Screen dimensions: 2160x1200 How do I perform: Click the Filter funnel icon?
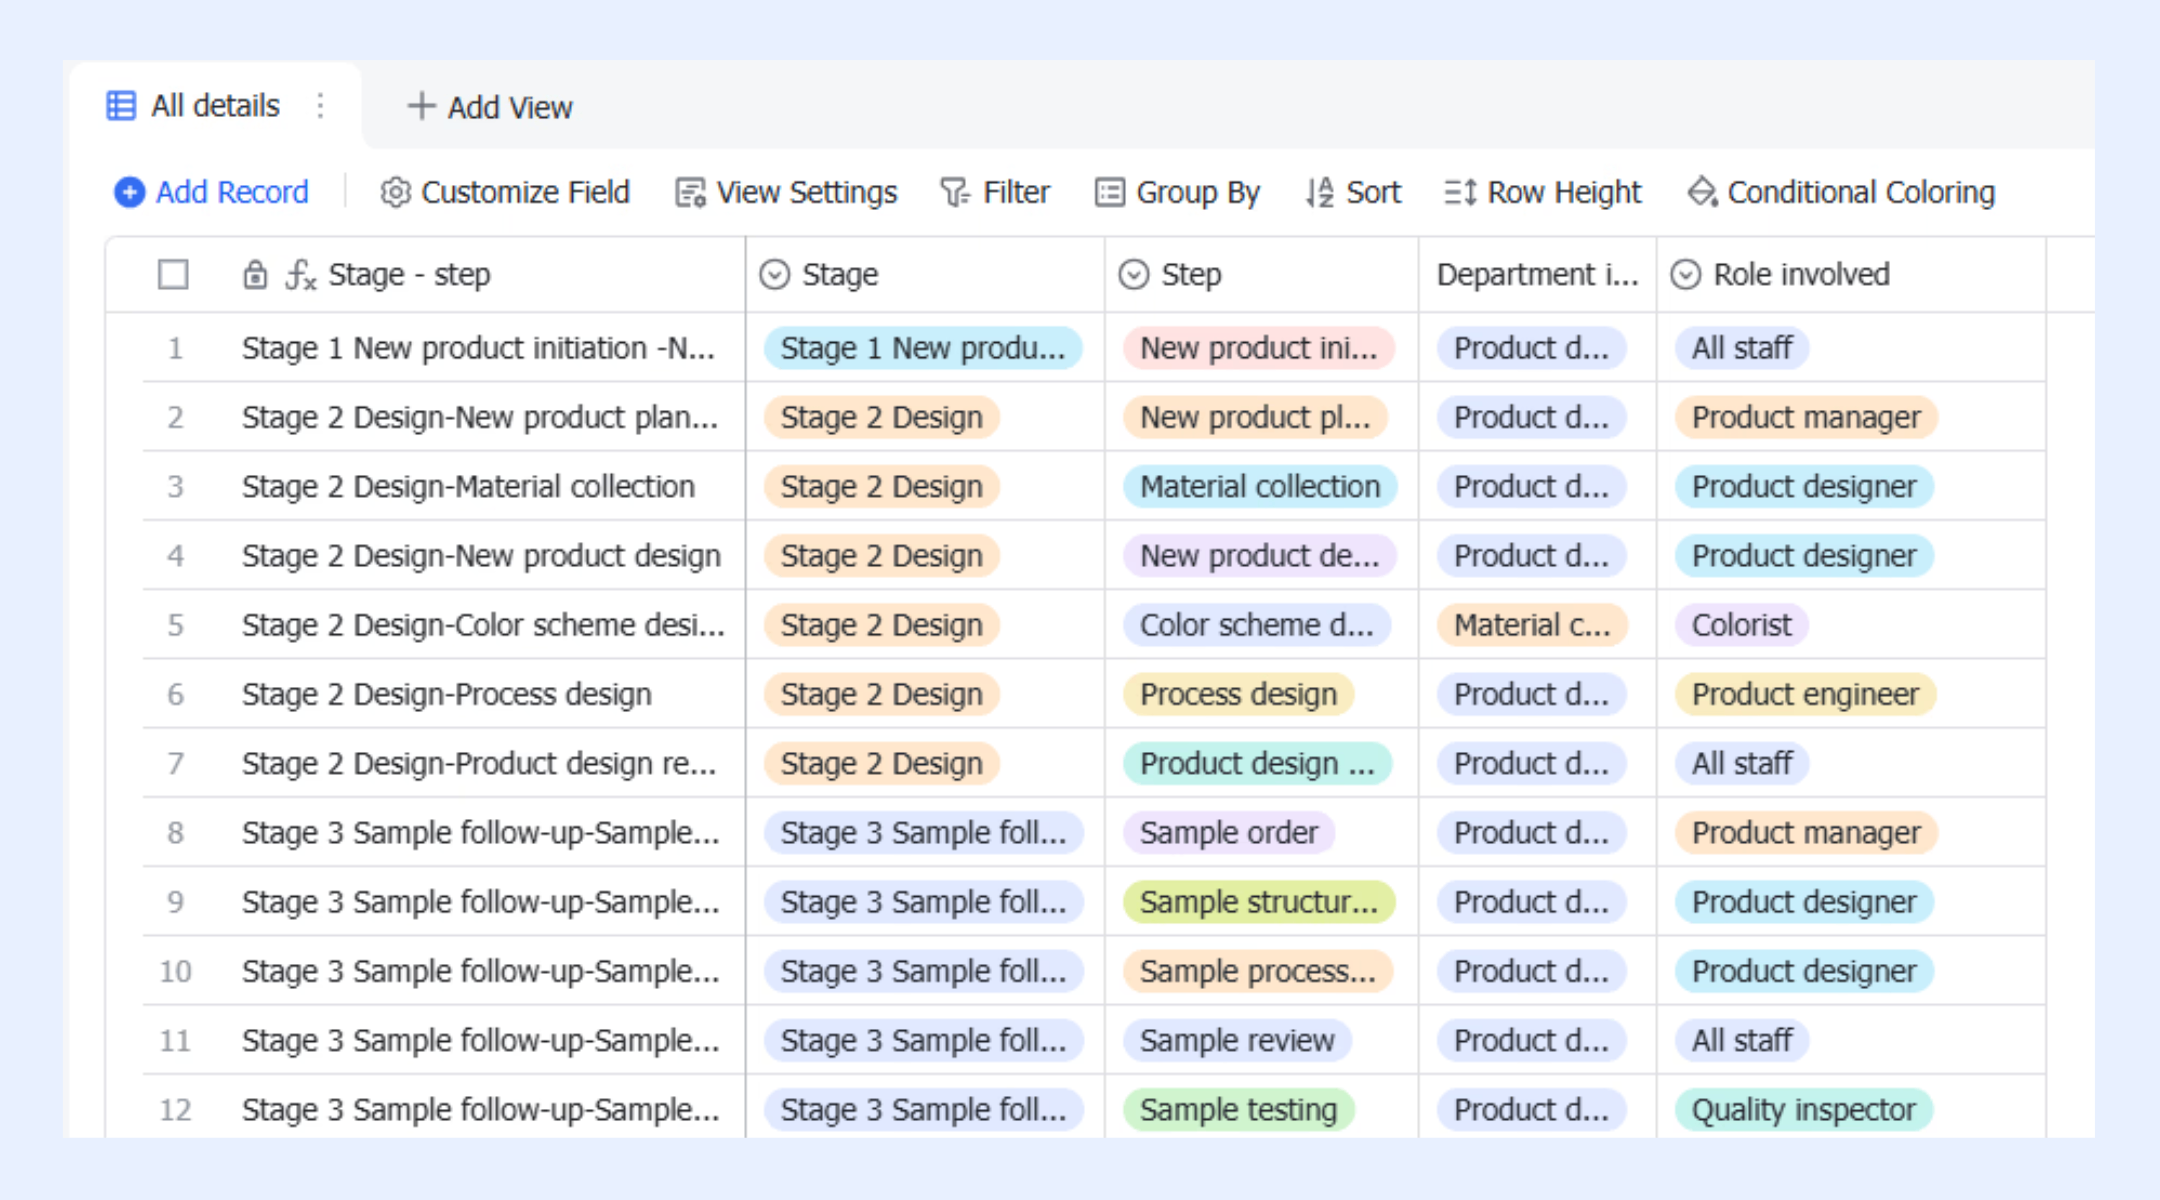[955, 192]
